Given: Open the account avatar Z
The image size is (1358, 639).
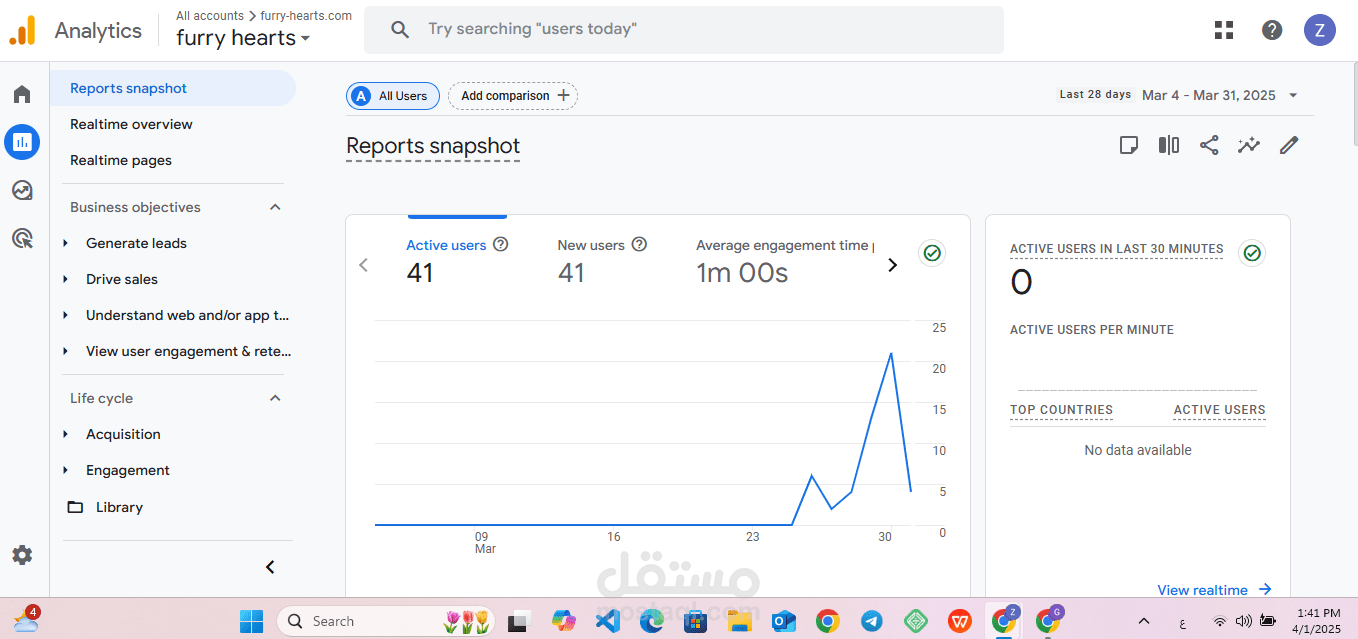Looking at the screenshot, I should 1320,30.
